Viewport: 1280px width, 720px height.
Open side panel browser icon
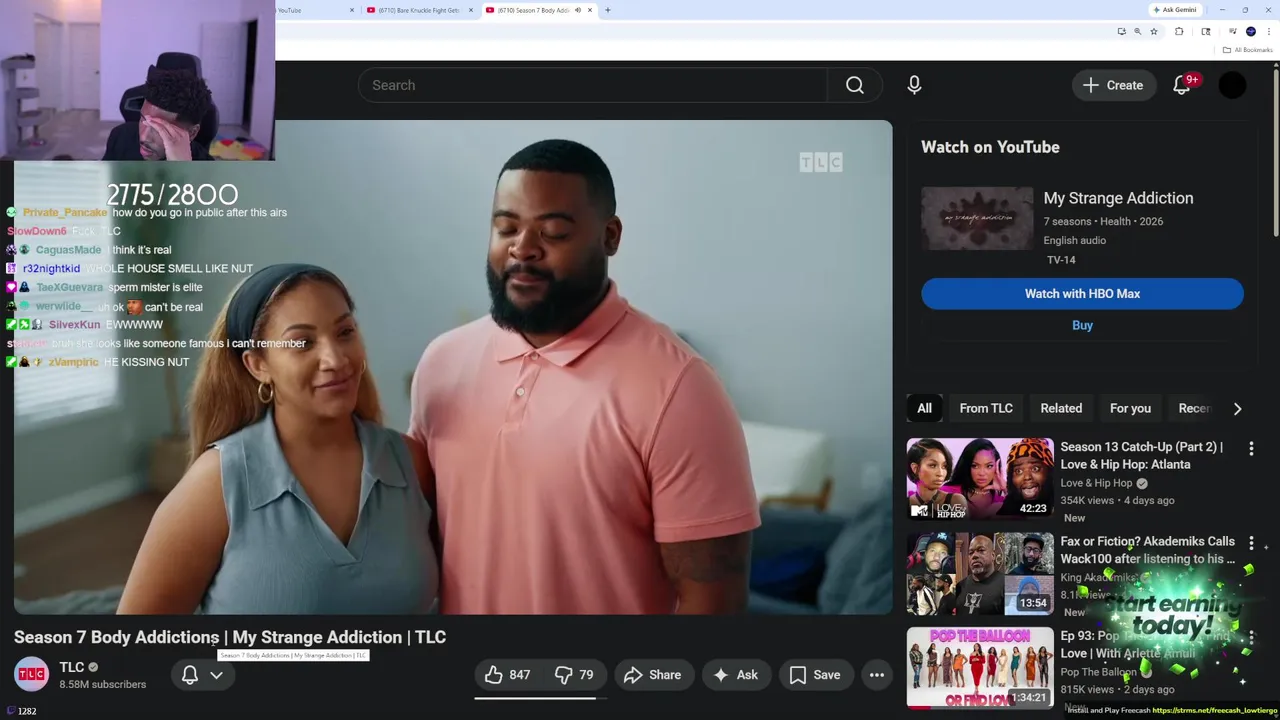[x=1206, y=31]
